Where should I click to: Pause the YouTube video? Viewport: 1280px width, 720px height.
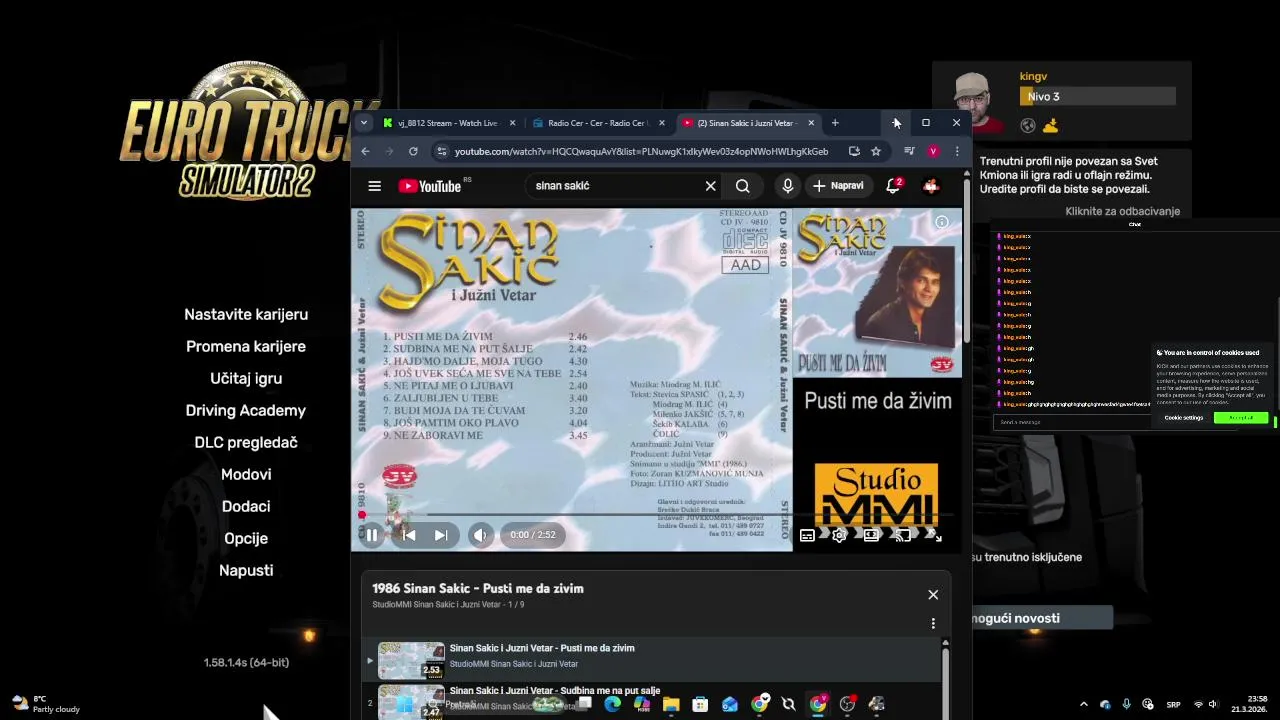[x=372, y=535]
